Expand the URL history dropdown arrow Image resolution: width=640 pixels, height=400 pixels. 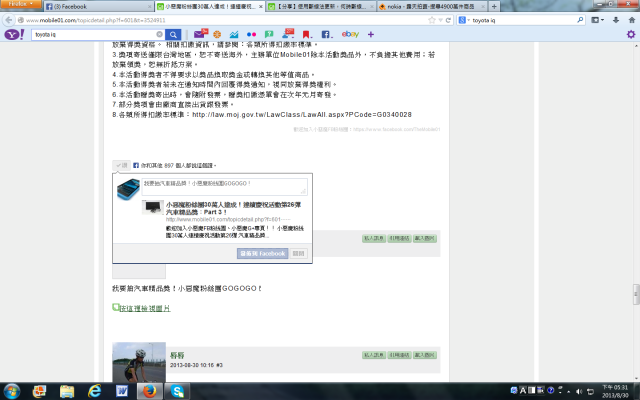point(440,20)
